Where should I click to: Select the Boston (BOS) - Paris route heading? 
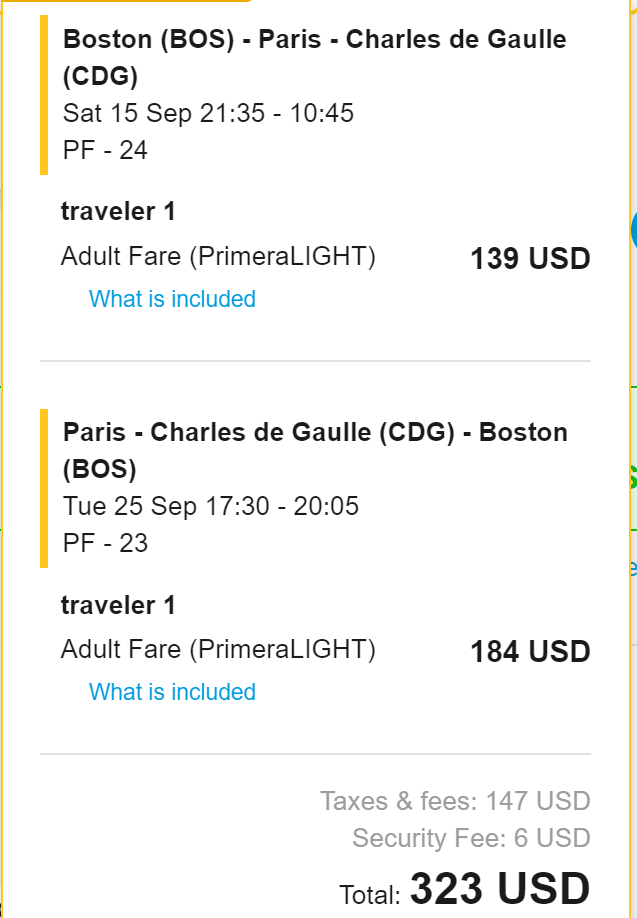[x=314, y=57]
